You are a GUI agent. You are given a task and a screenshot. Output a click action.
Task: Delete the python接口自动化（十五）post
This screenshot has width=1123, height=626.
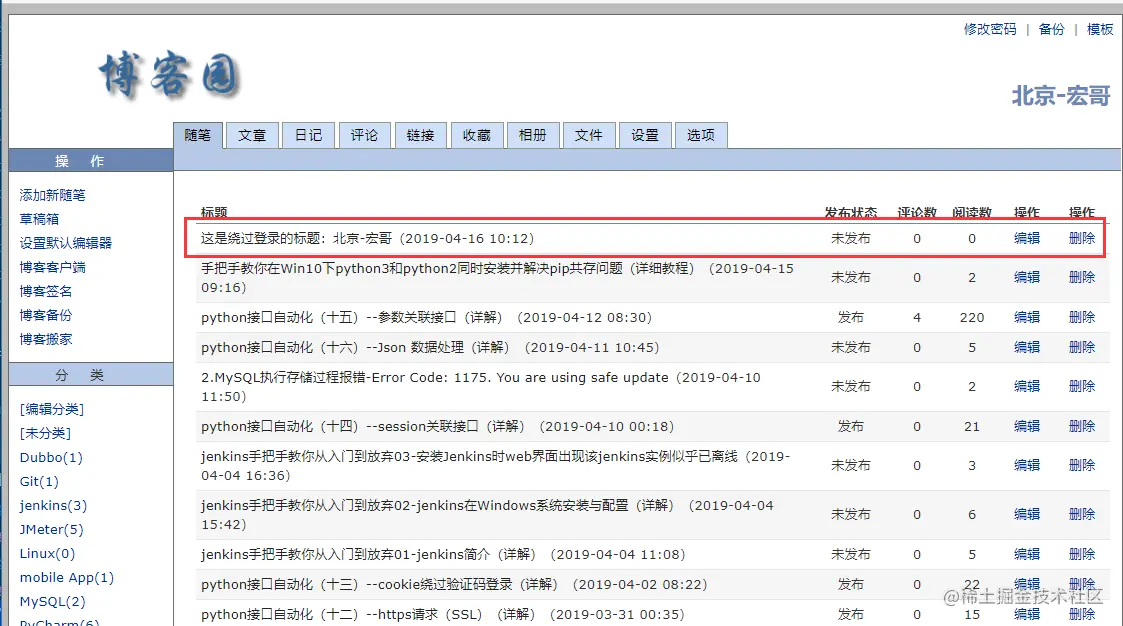(x=1081, y=317)
